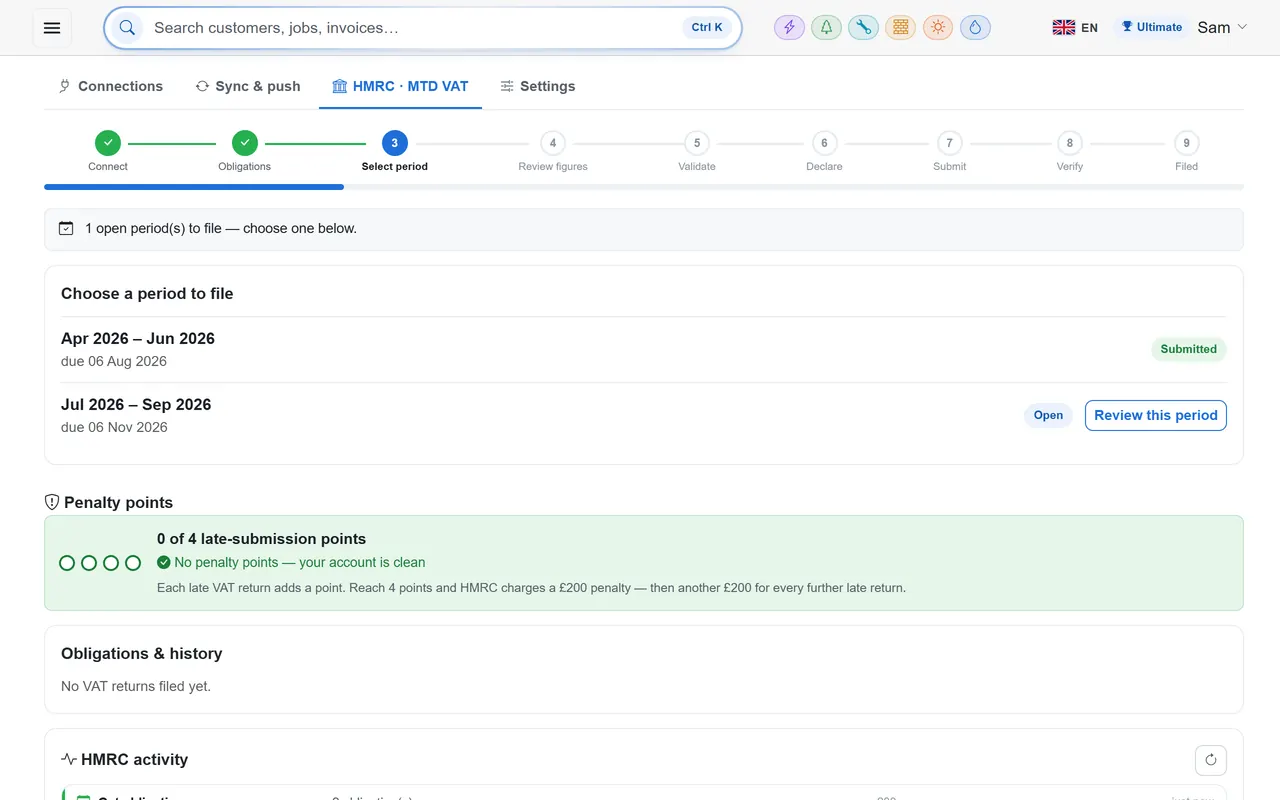Image resolution: width=1280 pixels, height=800 pixels.
Task: Select the orange sun icon
Action: coord(937,28)
